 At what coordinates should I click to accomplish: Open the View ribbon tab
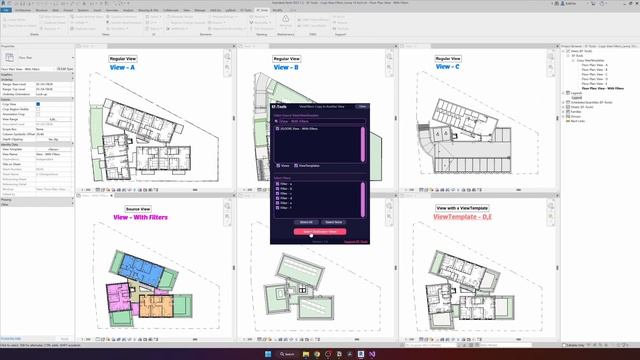(187, 10)
